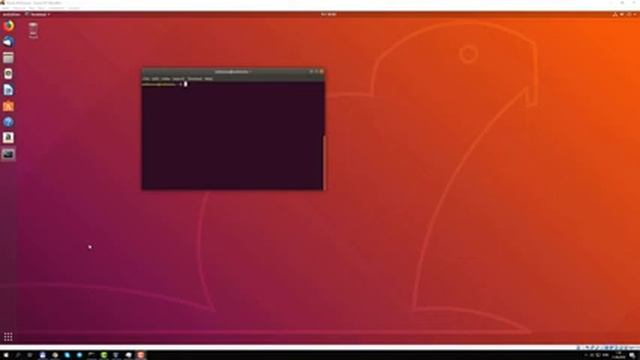Open Amazon launcher in the dock
This screenshot has width=640, height=360.
[8, 138]
